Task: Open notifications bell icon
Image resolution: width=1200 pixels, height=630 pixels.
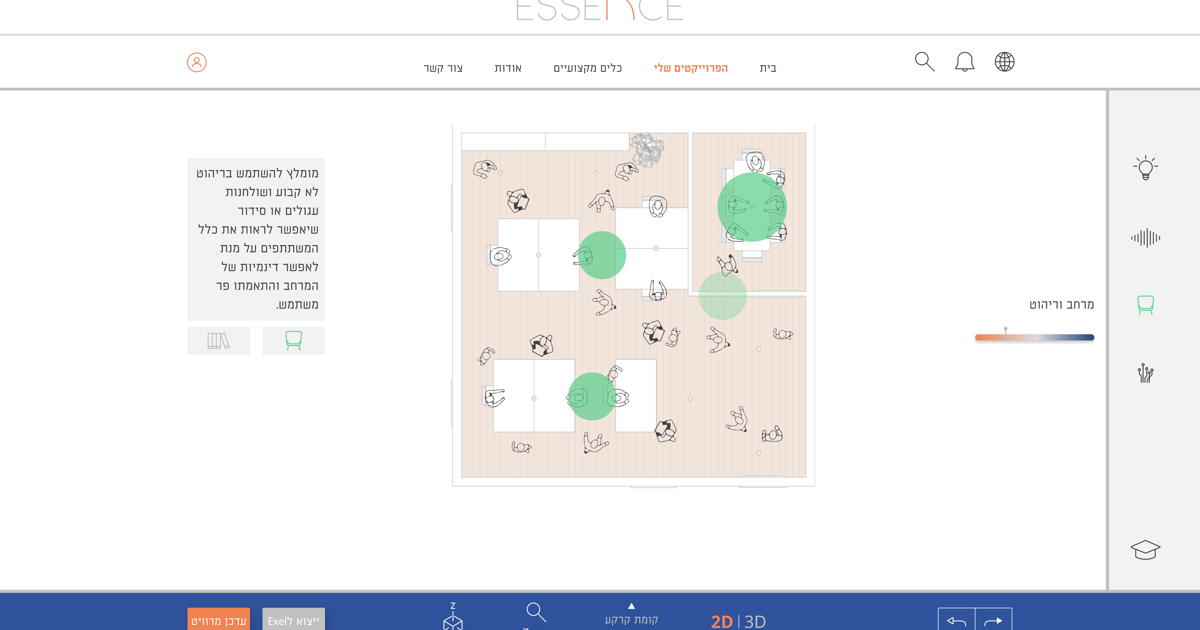Action: click(964, 62)
